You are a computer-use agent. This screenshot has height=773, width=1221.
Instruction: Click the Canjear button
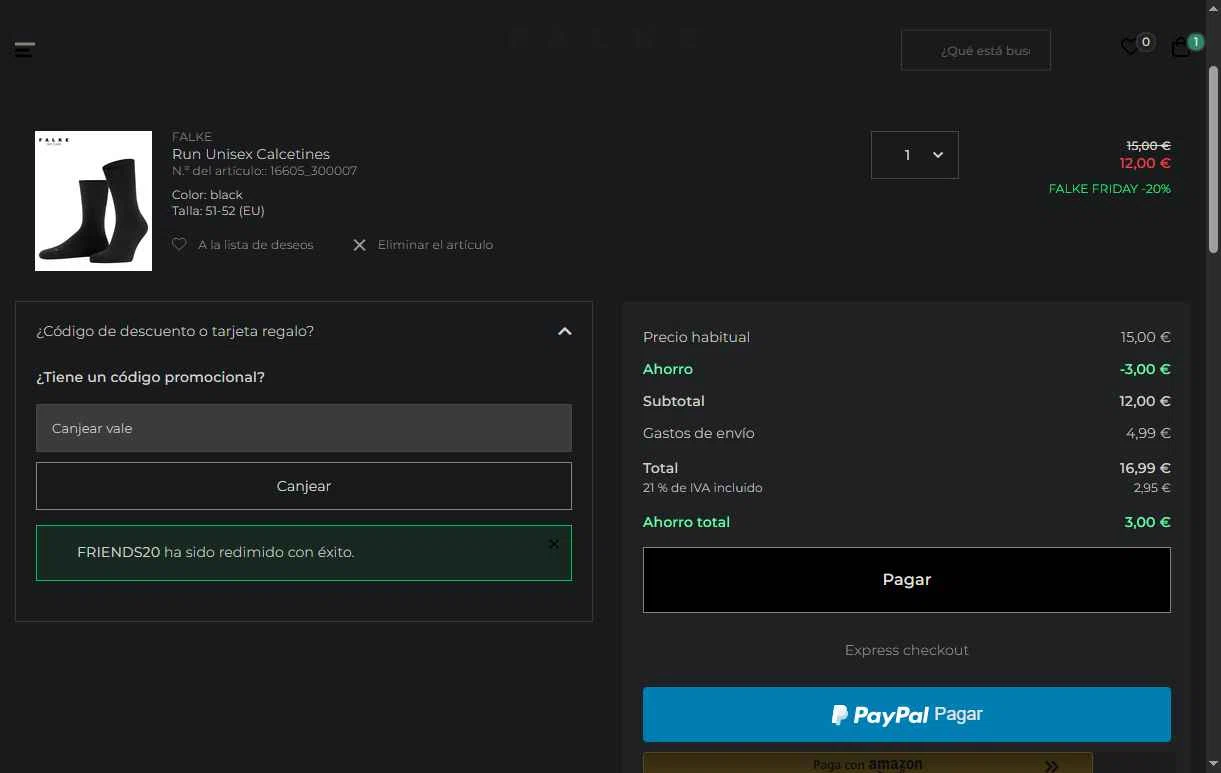tap(304, 486)
